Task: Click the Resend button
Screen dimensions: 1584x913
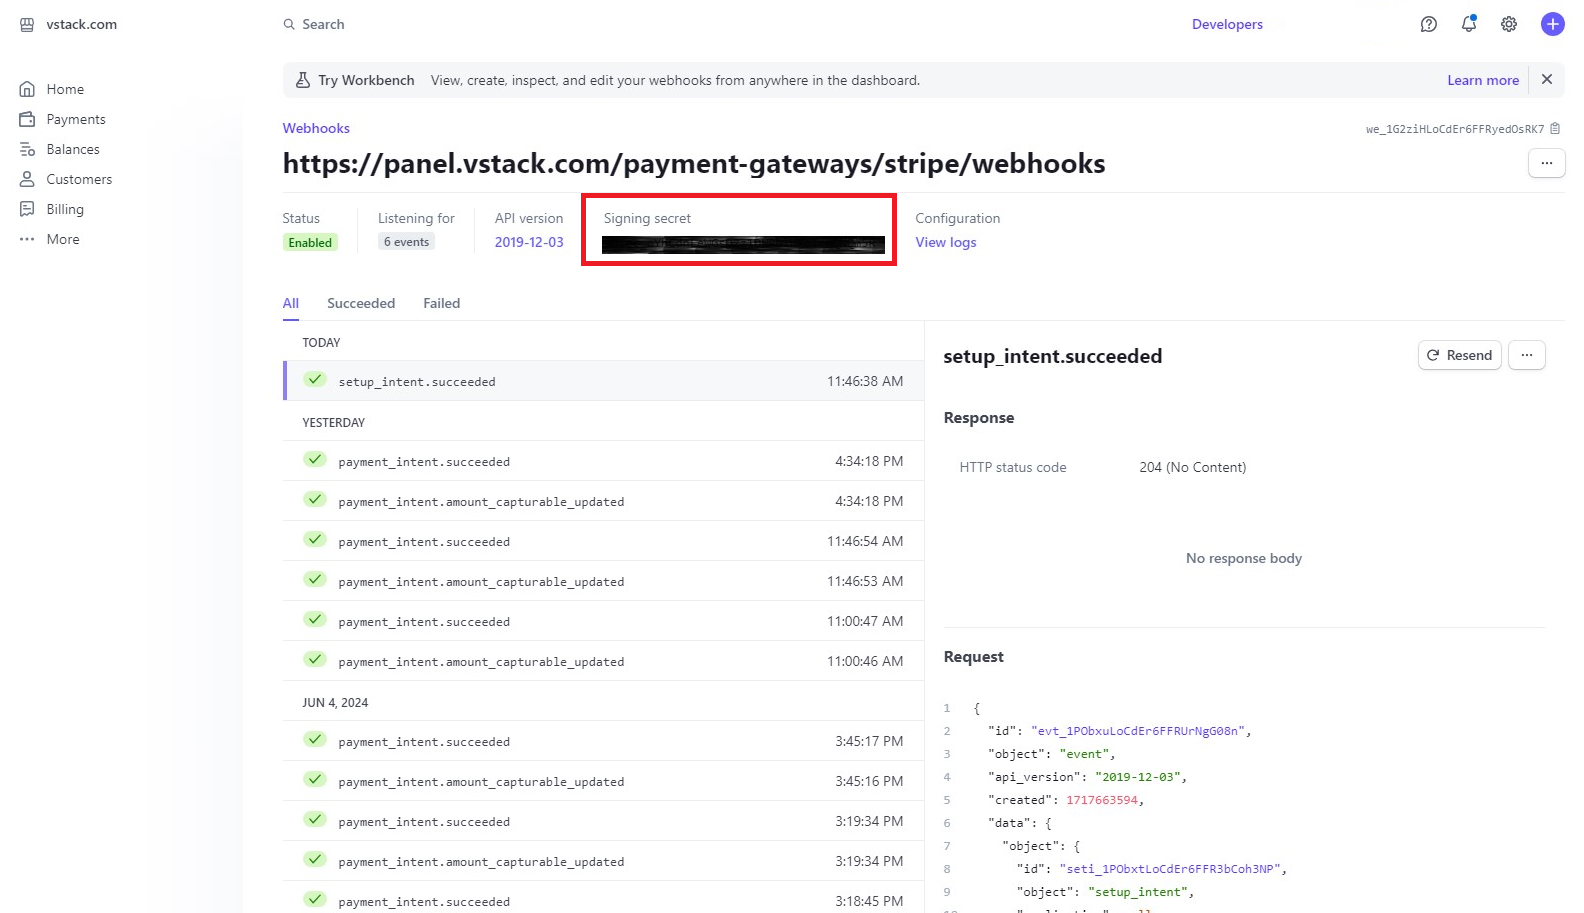Action: click(1459, 355)
